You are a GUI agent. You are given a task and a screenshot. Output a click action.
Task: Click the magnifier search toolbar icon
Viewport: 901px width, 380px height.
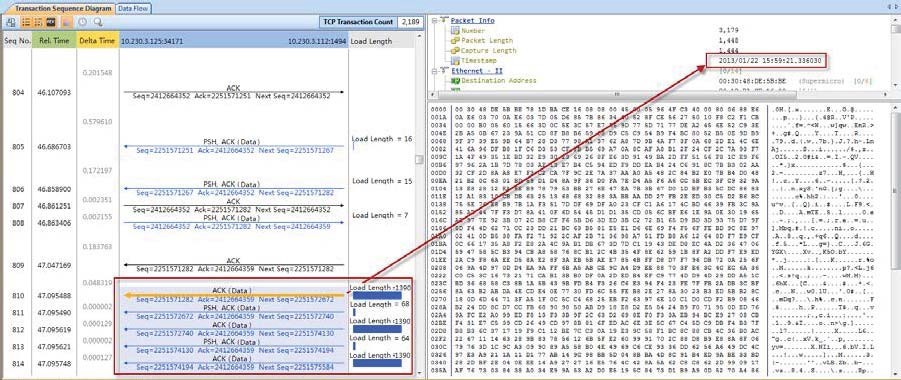pos(98,22)
